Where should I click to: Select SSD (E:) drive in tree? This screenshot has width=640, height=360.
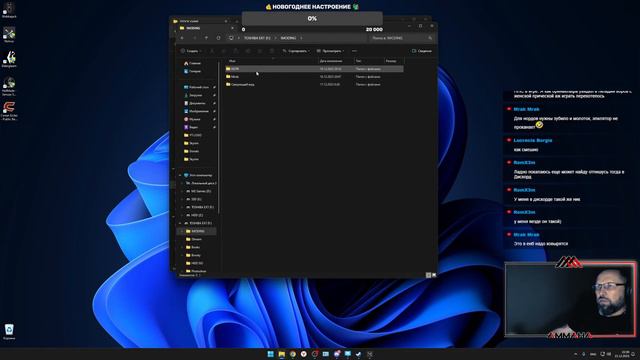coord(194,199)
